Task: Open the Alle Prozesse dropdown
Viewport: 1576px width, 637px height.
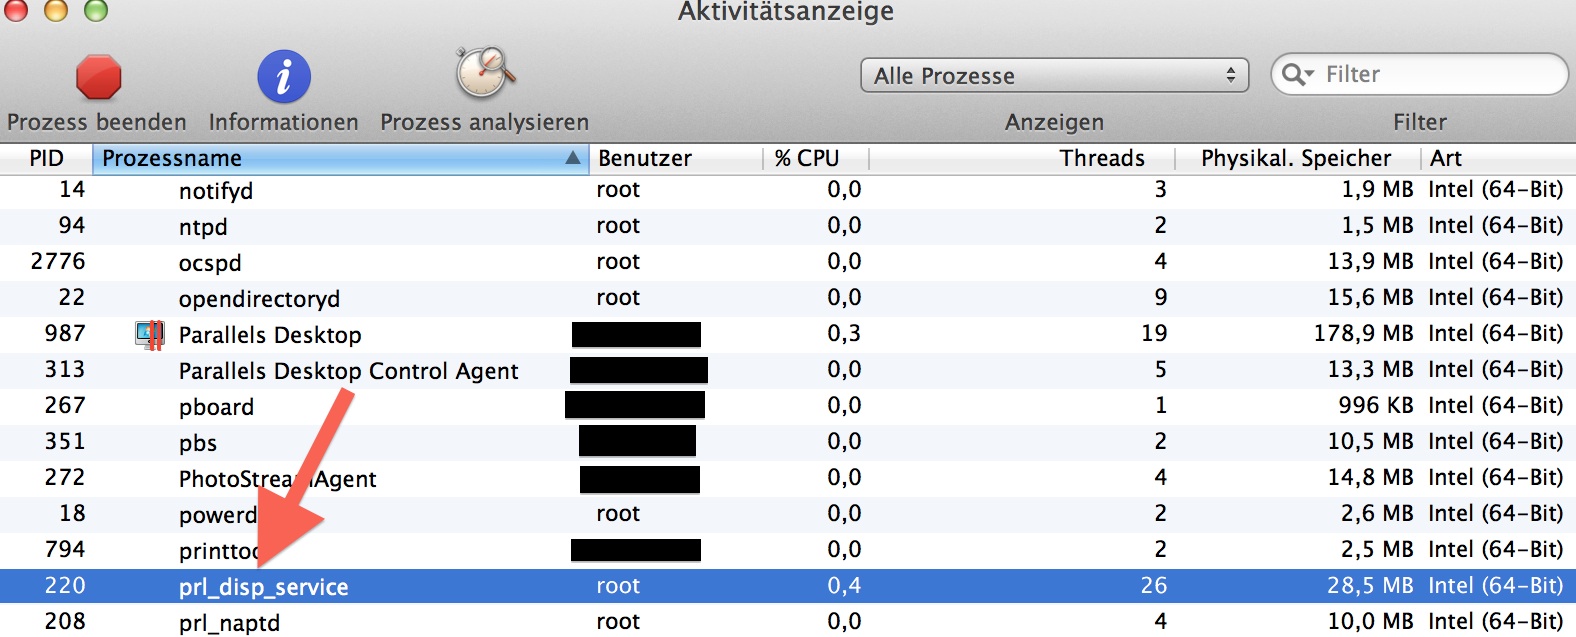Action: pos(1054,76)
